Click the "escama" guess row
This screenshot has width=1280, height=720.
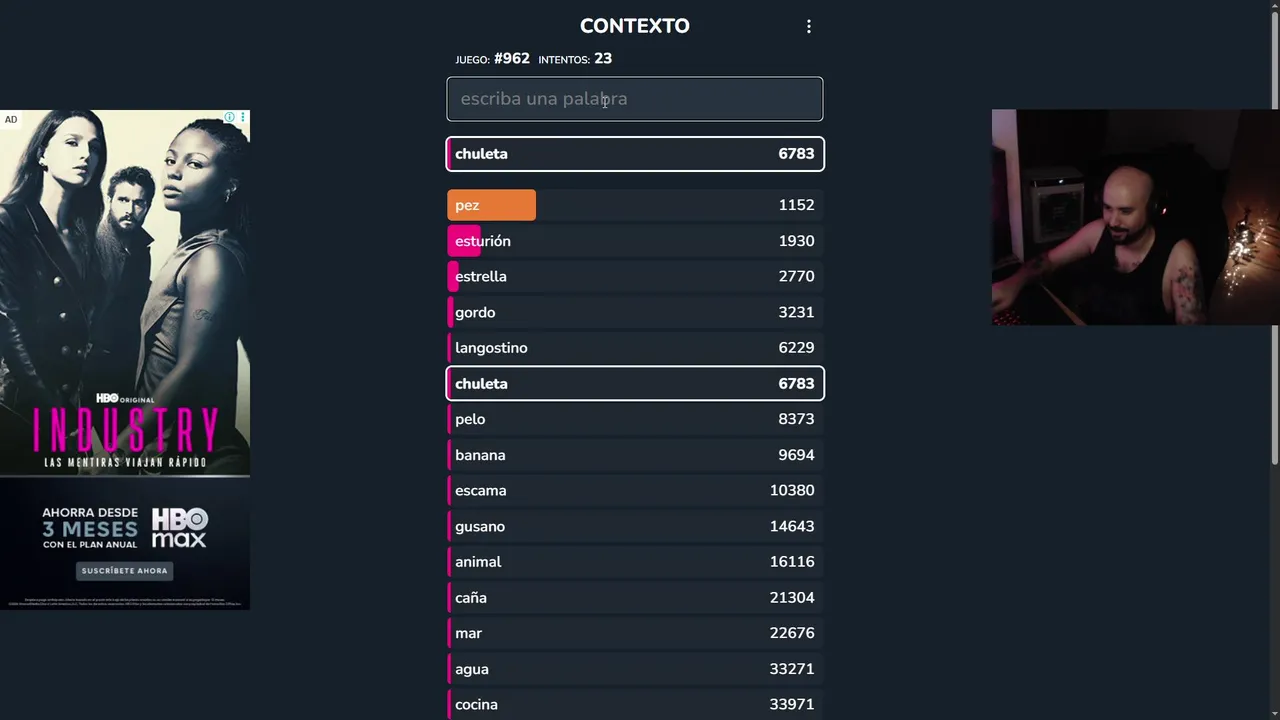[634, 491]
